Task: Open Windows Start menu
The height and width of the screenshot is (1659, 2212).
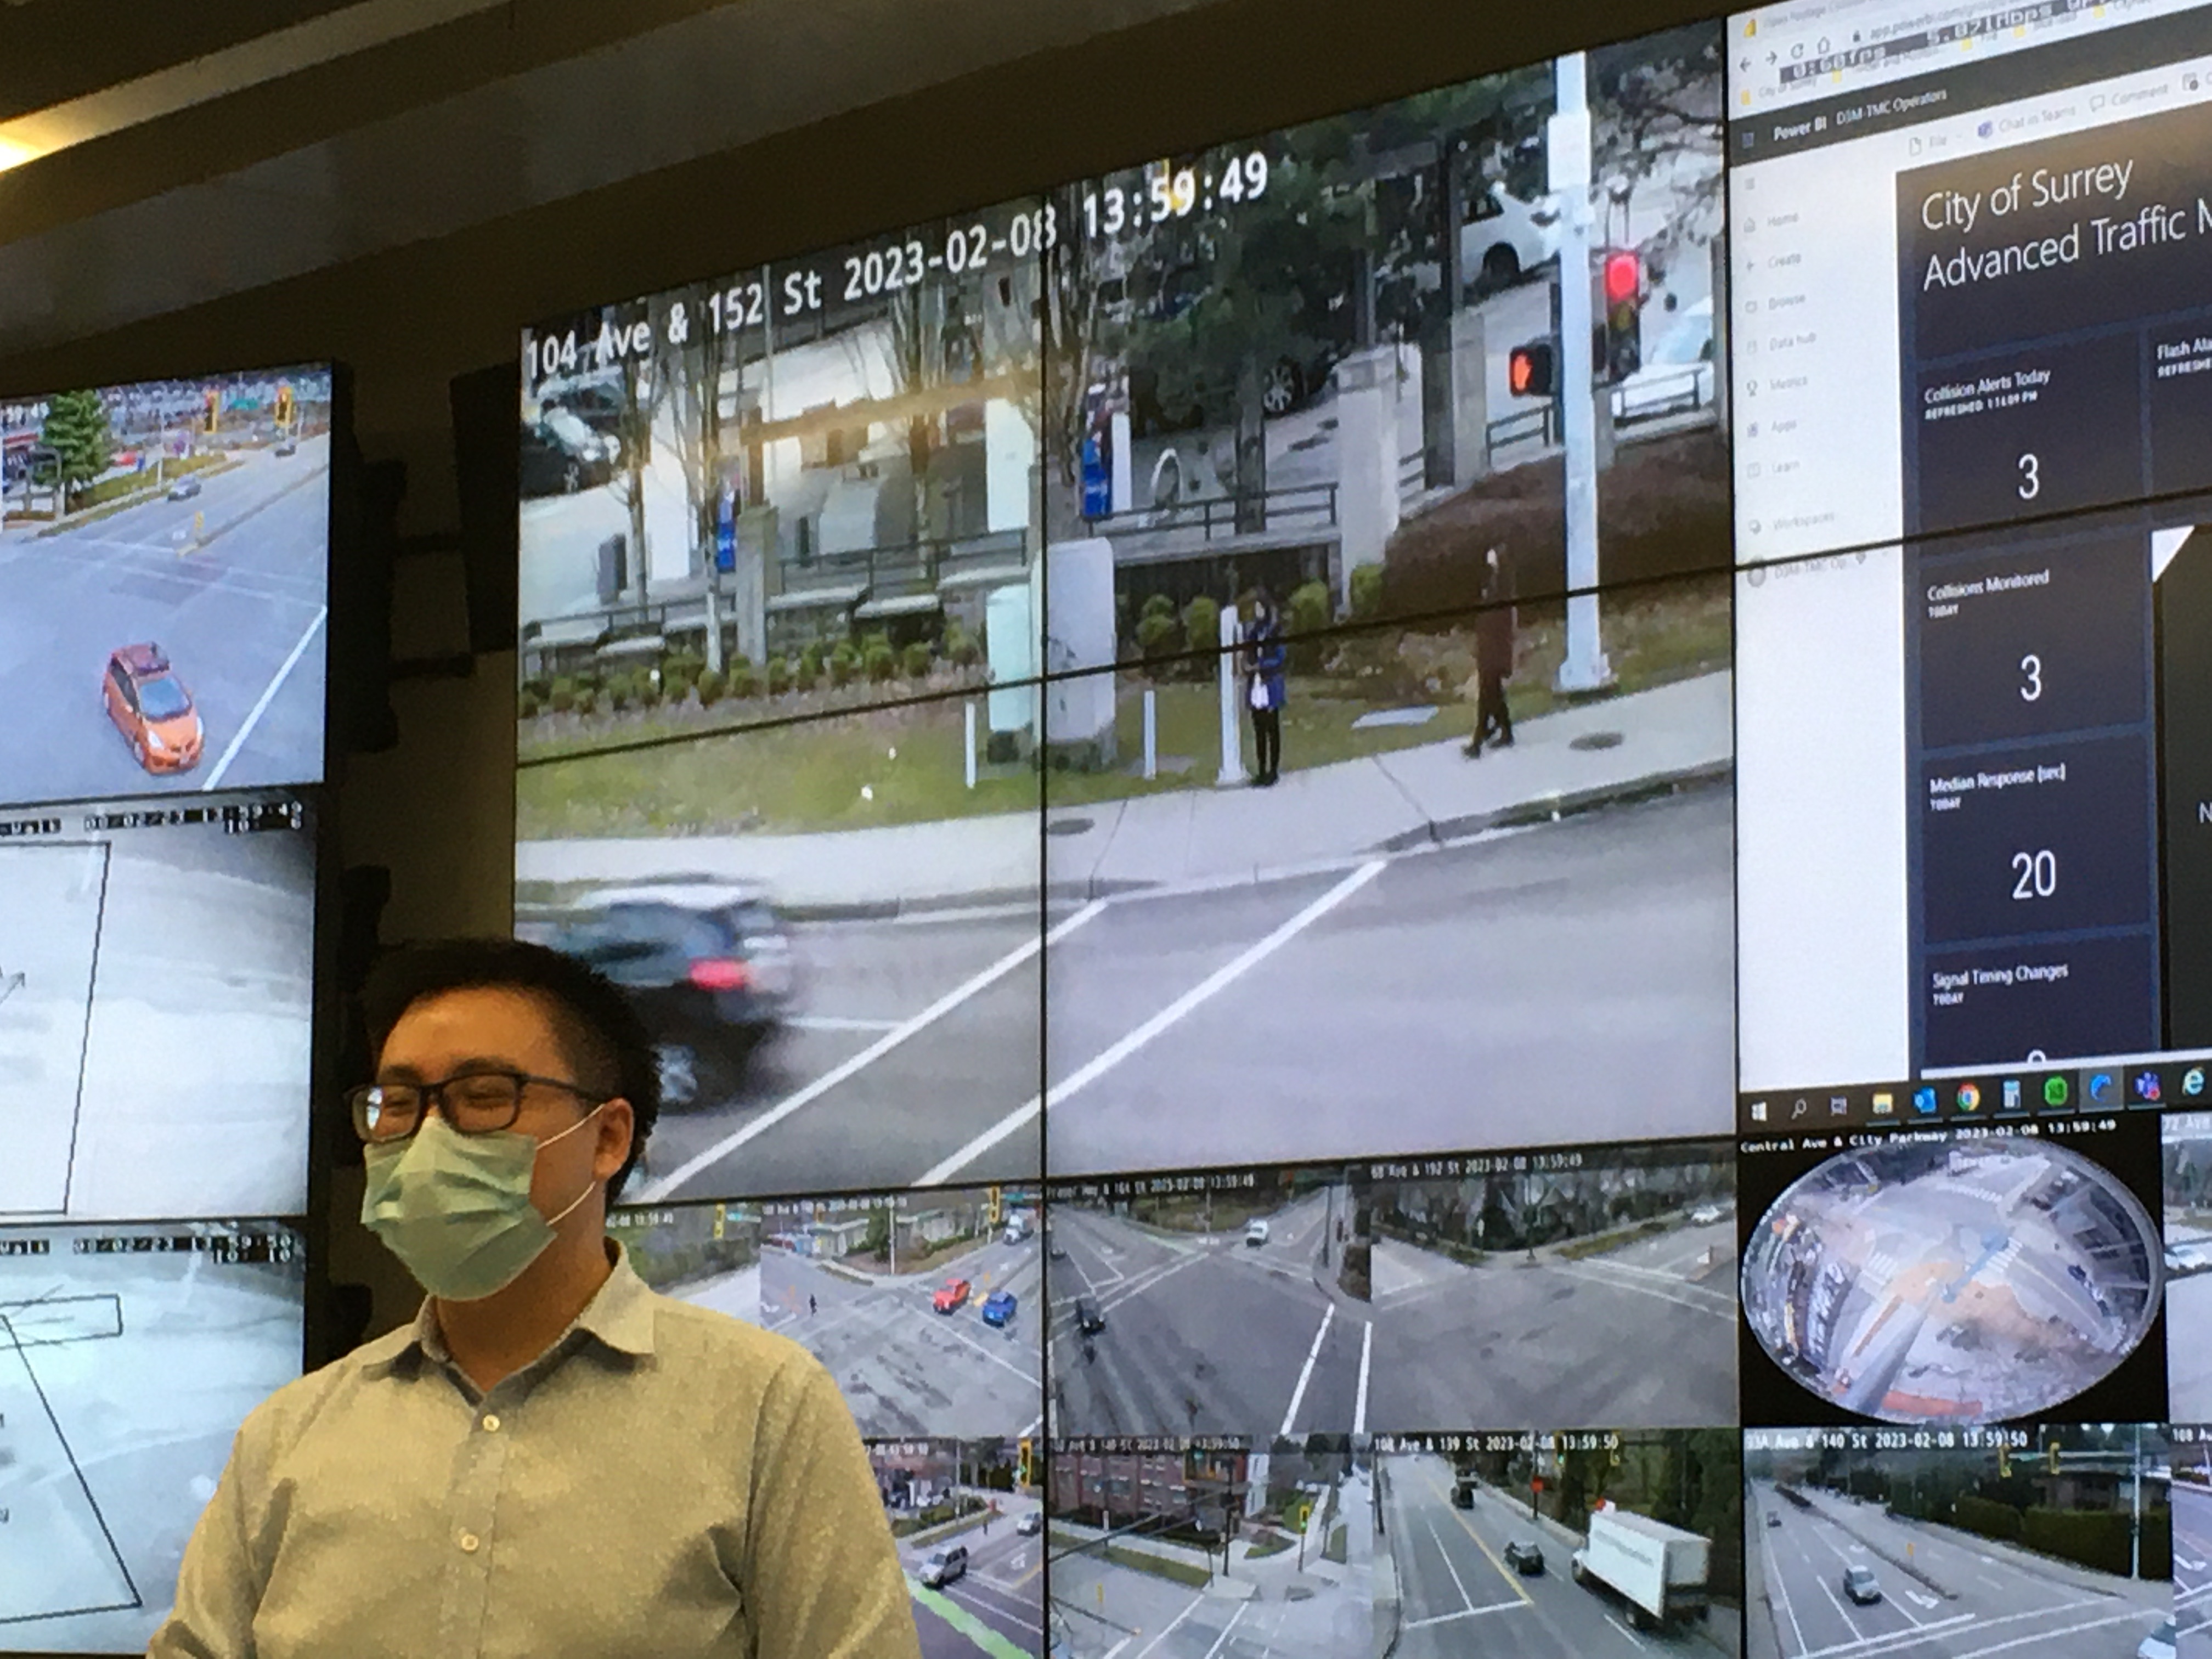Action: tap(1759, 1111)
